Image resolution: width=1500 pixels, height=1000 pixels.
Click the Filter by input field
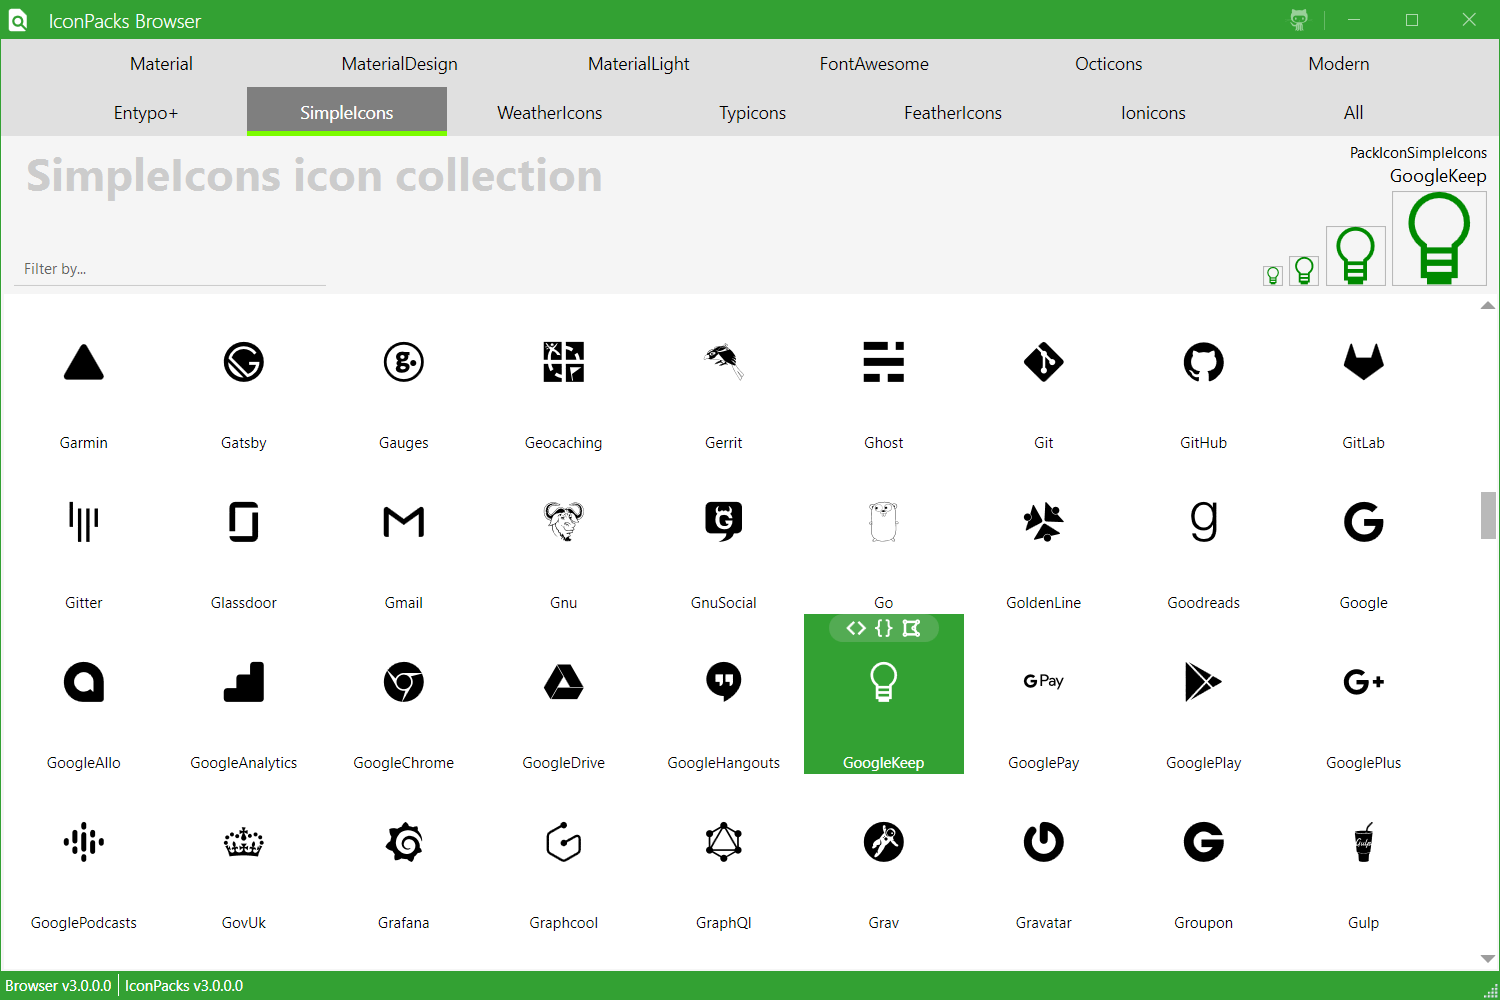click(x=170, y=268)
